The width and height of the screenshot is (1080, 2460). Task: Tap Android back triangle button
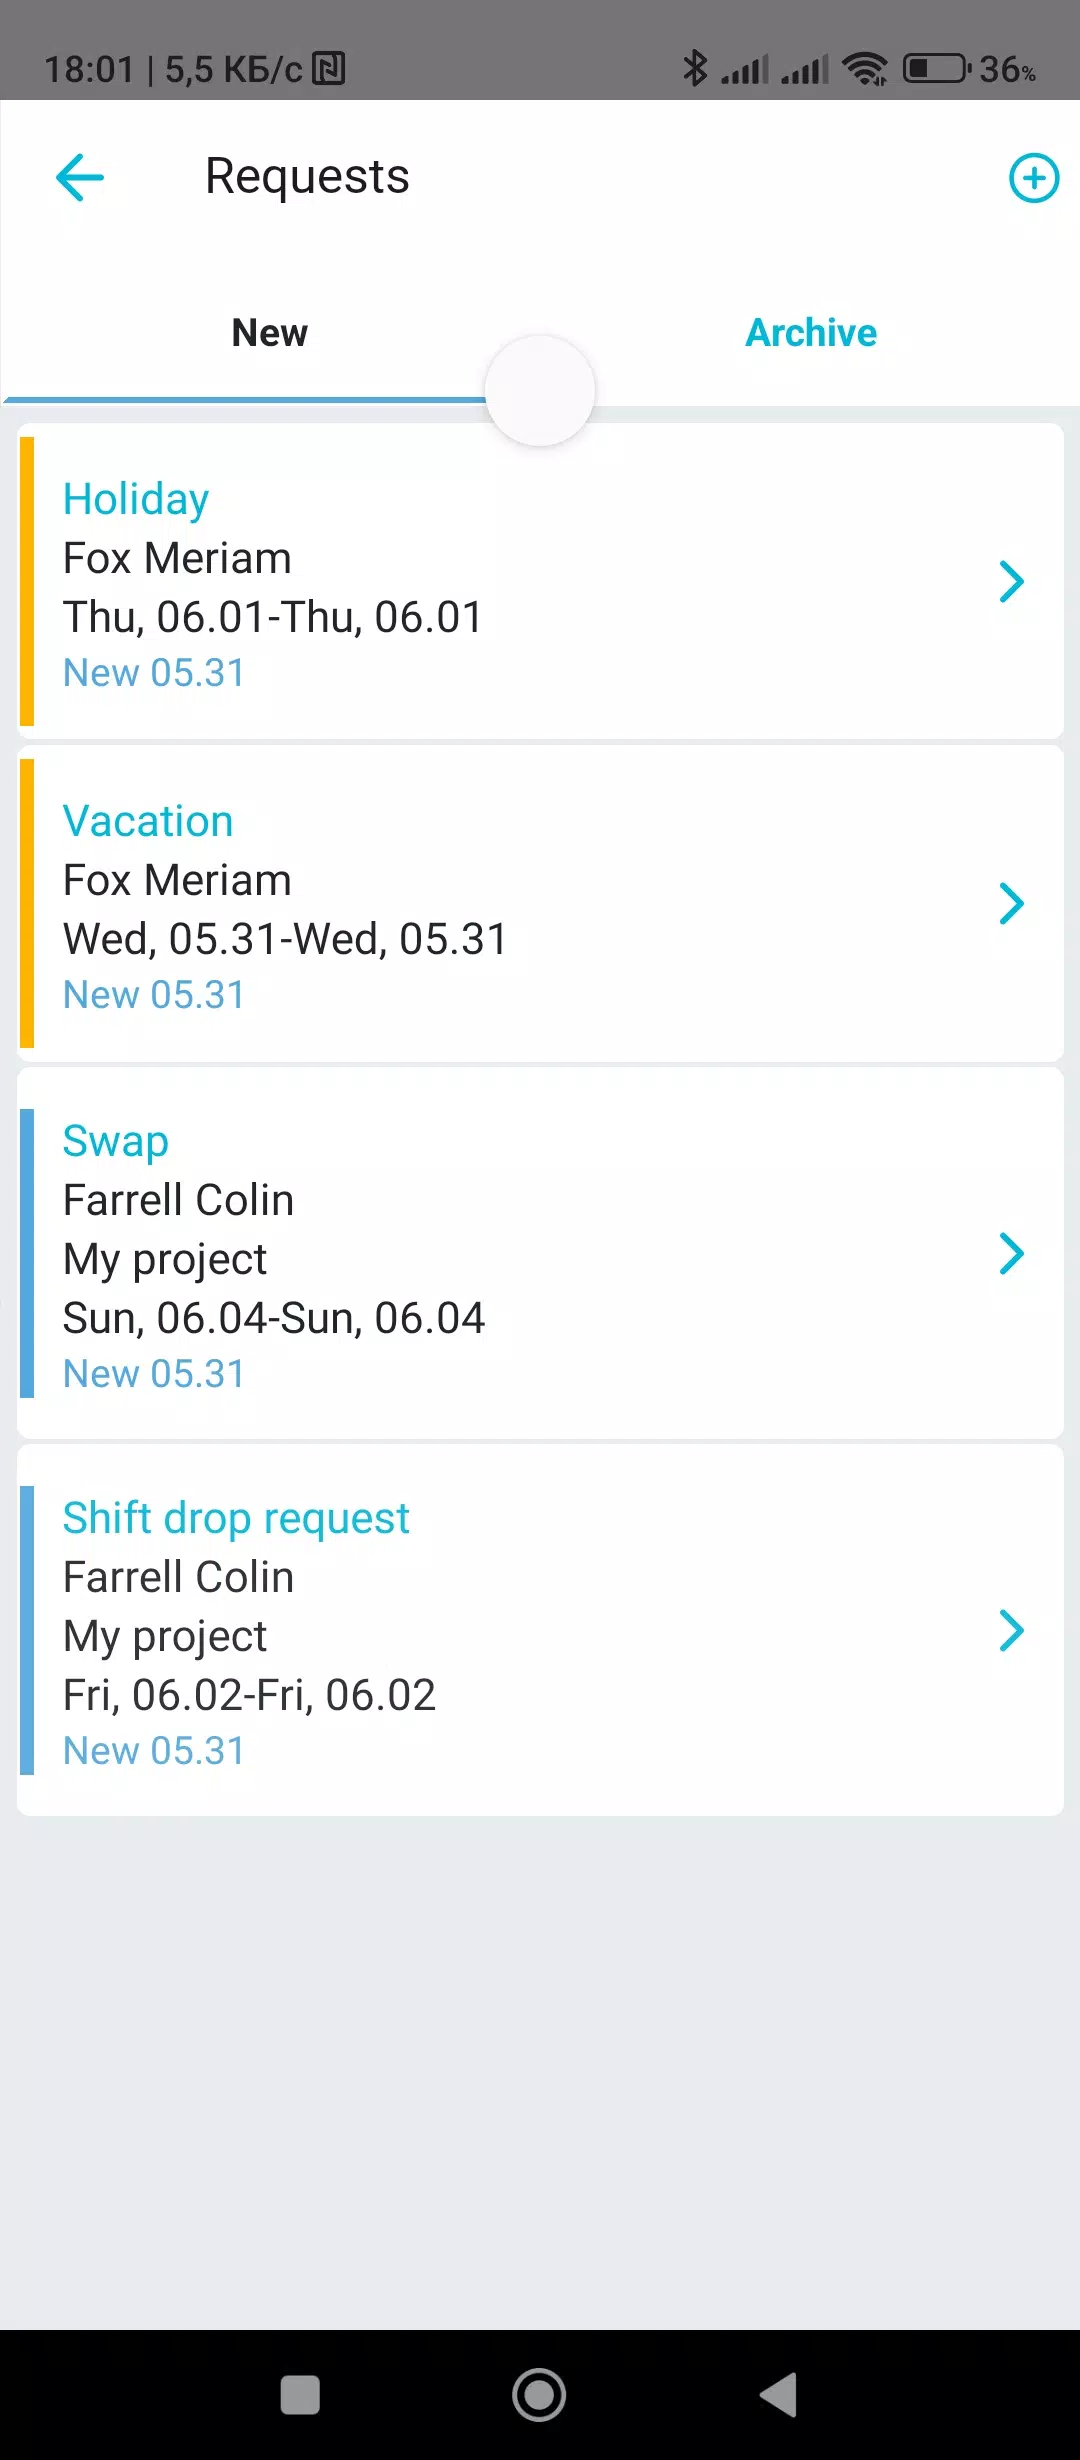pos(778,2395)
